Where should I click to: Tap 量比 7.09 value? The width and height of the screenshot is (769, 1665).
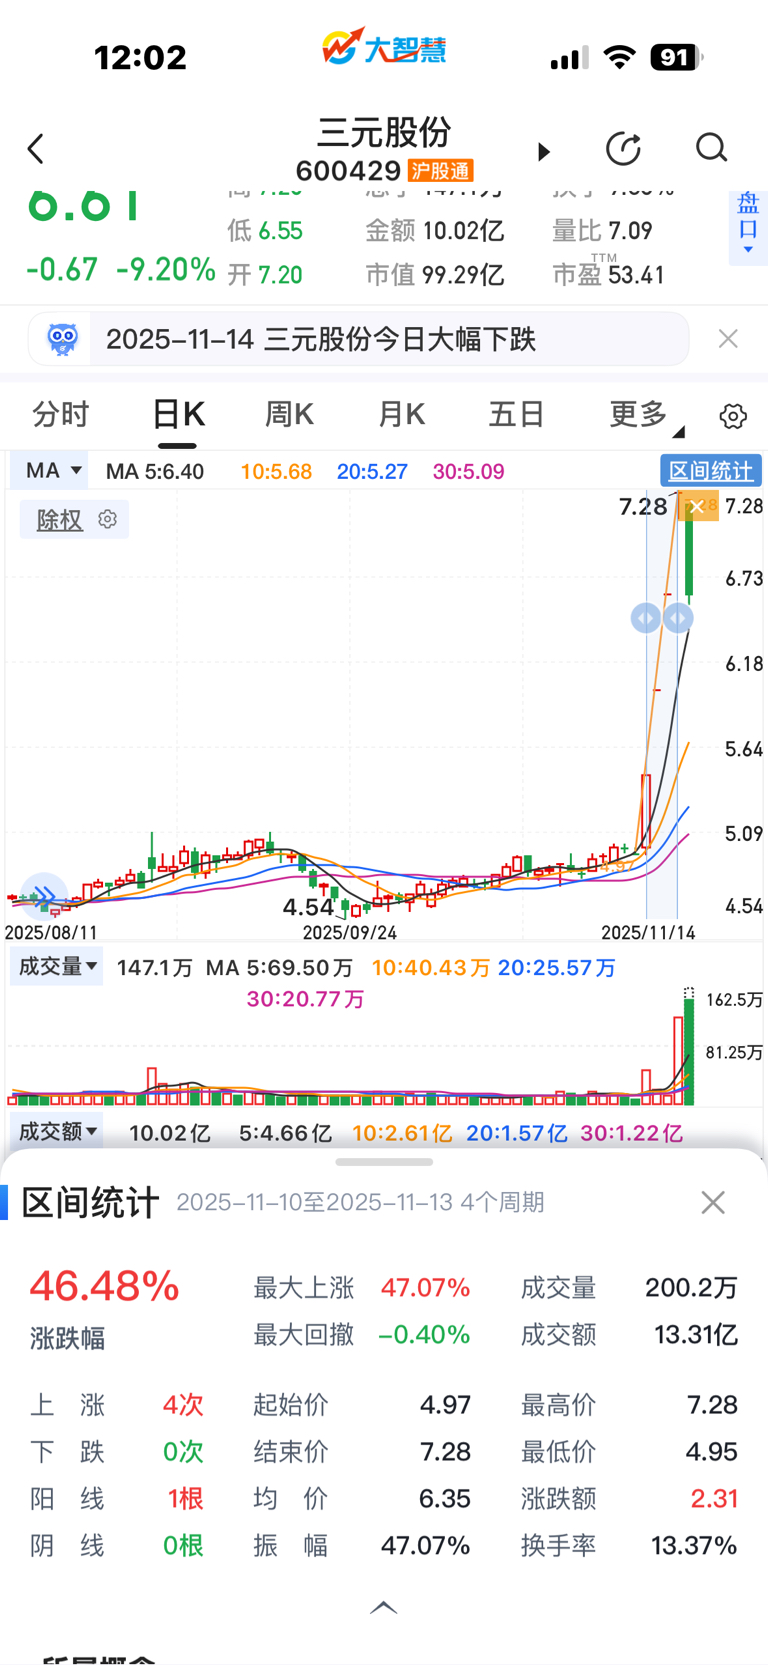pyautogui.click(x=602, y=231)
